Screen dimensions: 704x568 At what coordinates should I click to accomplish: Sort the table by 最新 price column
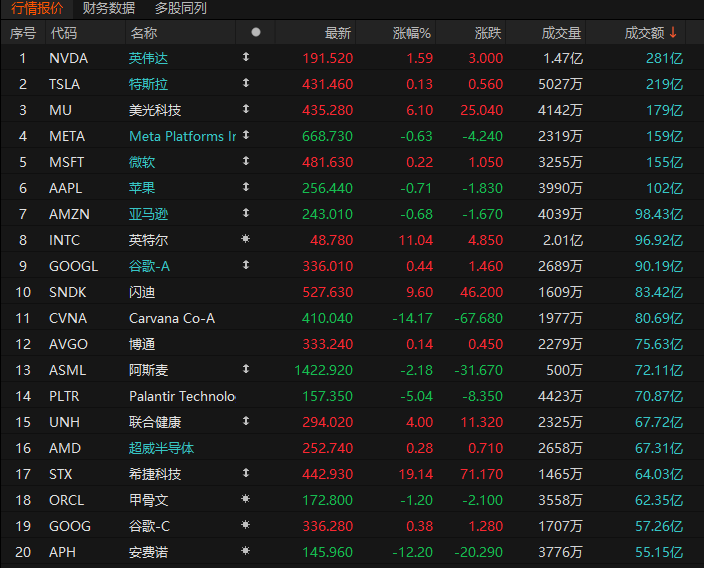(x=338, y=33)
